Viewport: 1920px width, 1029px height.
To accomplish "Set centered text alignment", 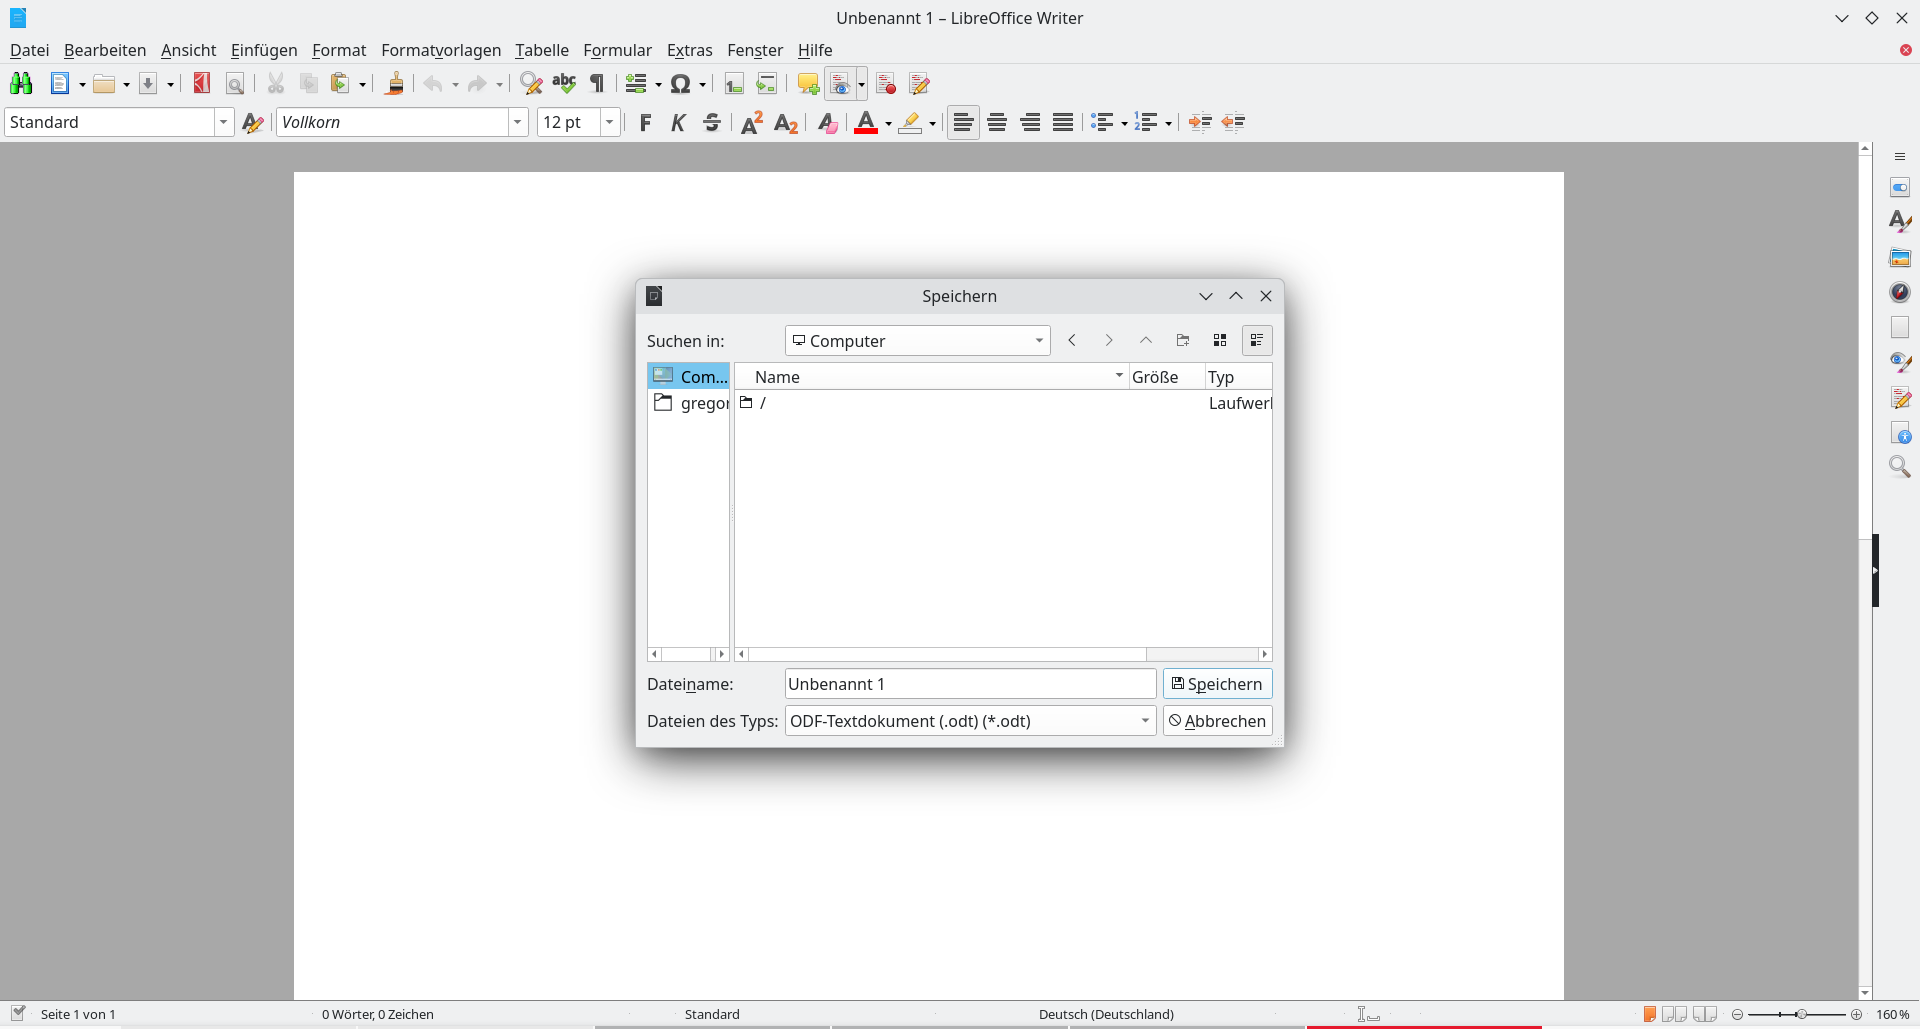I will pos(997,122).
